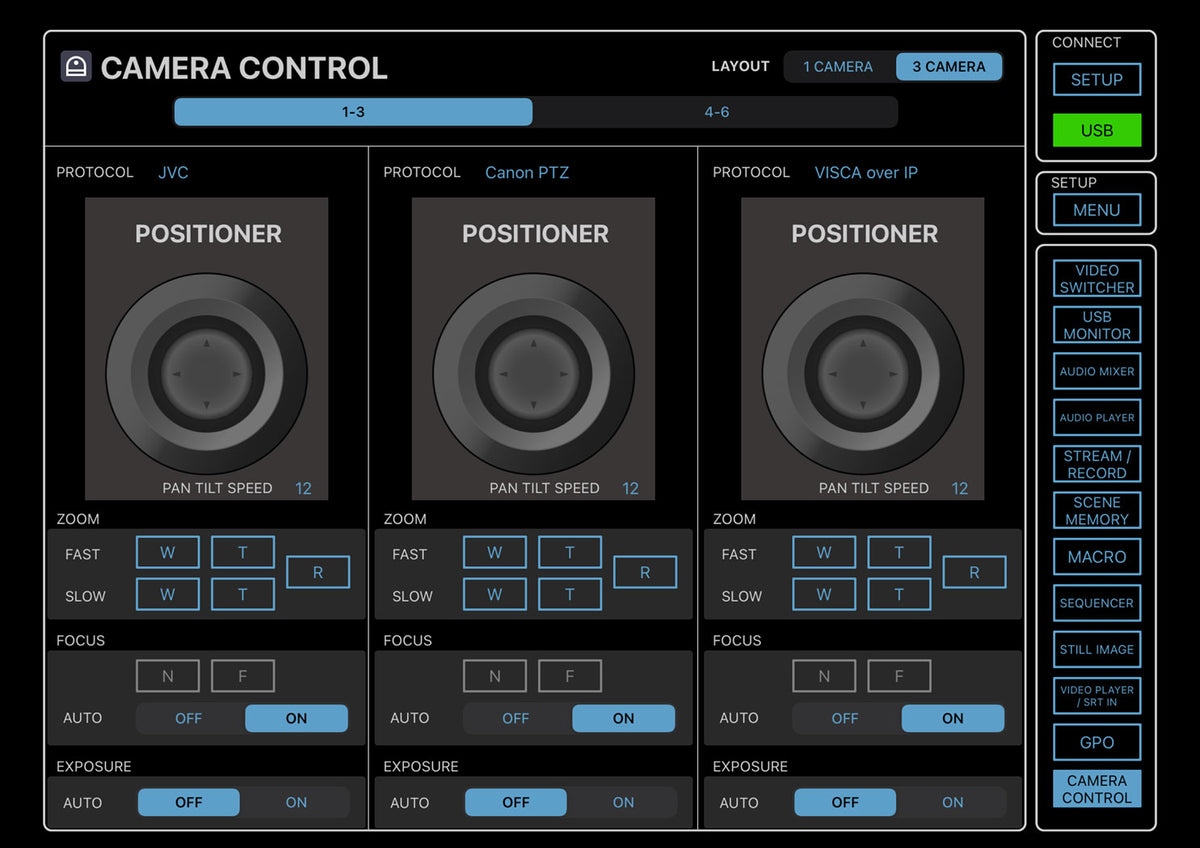
Task: Open the Stream / Record panel
Action: tap(1097, 463)
